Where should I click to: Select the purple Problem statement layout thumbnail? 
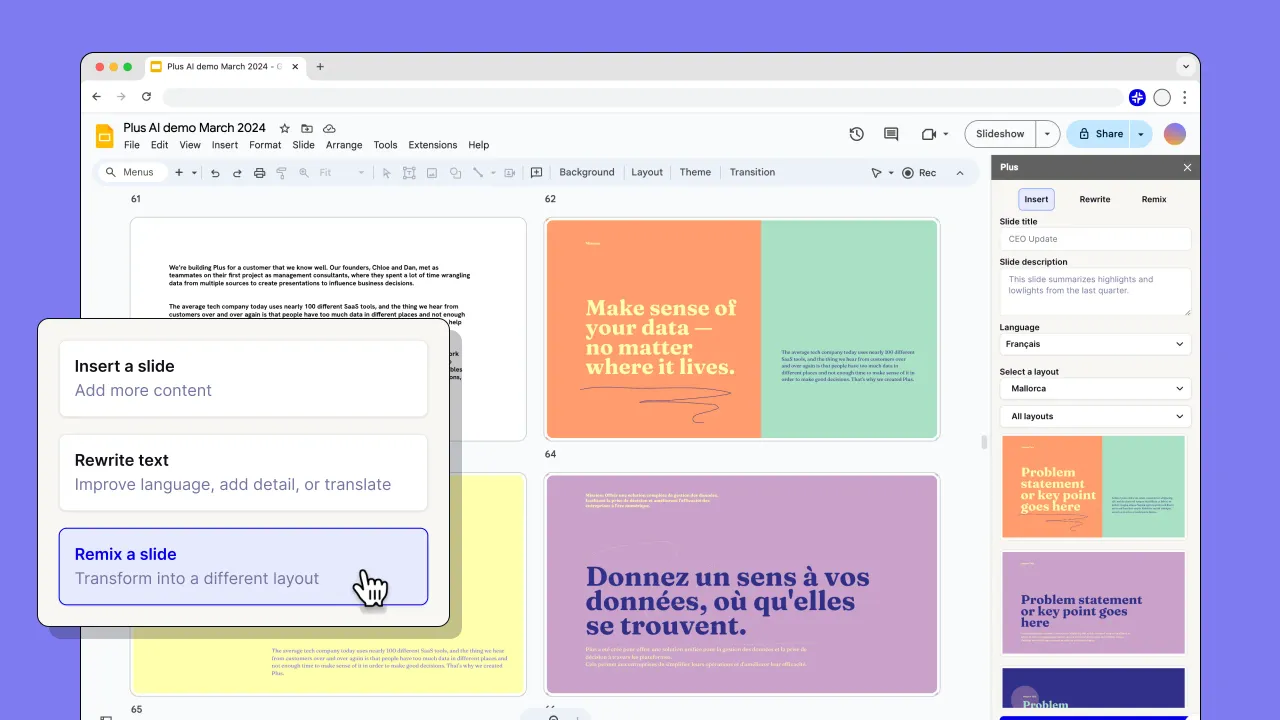[1093, 604]
